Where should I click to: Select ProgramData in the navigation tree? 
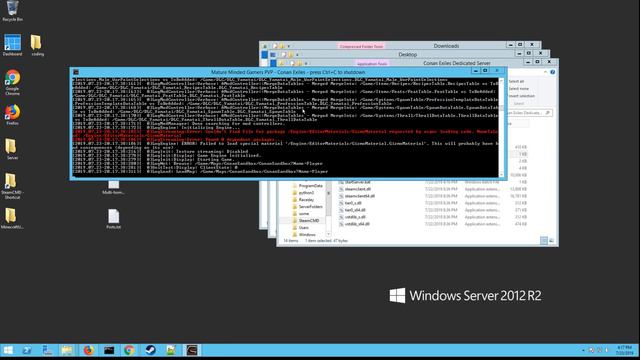point(308,186)
